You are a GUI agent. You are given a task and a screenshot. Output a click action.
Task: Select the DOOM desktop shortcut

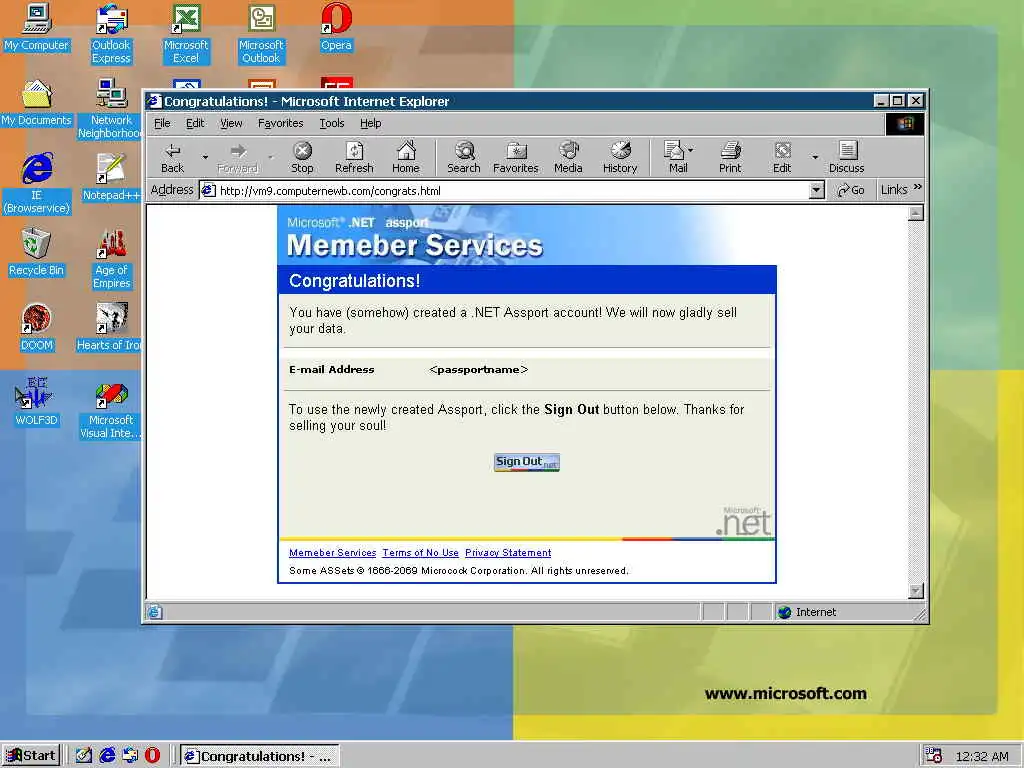[x=37, y=328]
